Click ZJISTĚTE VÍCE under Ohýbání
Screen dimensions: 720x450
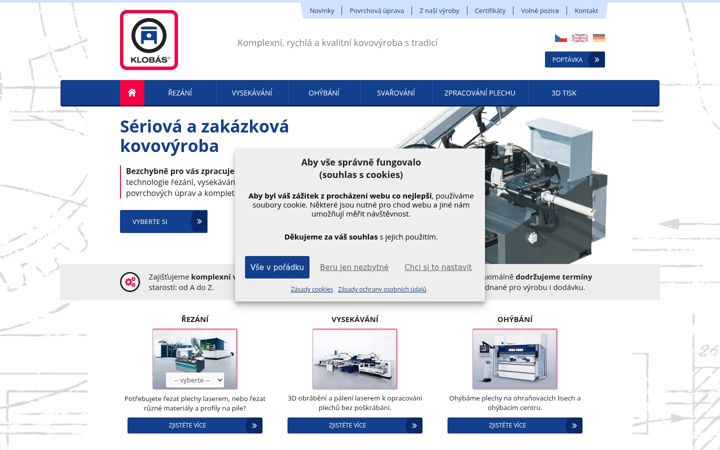[515, 426]
